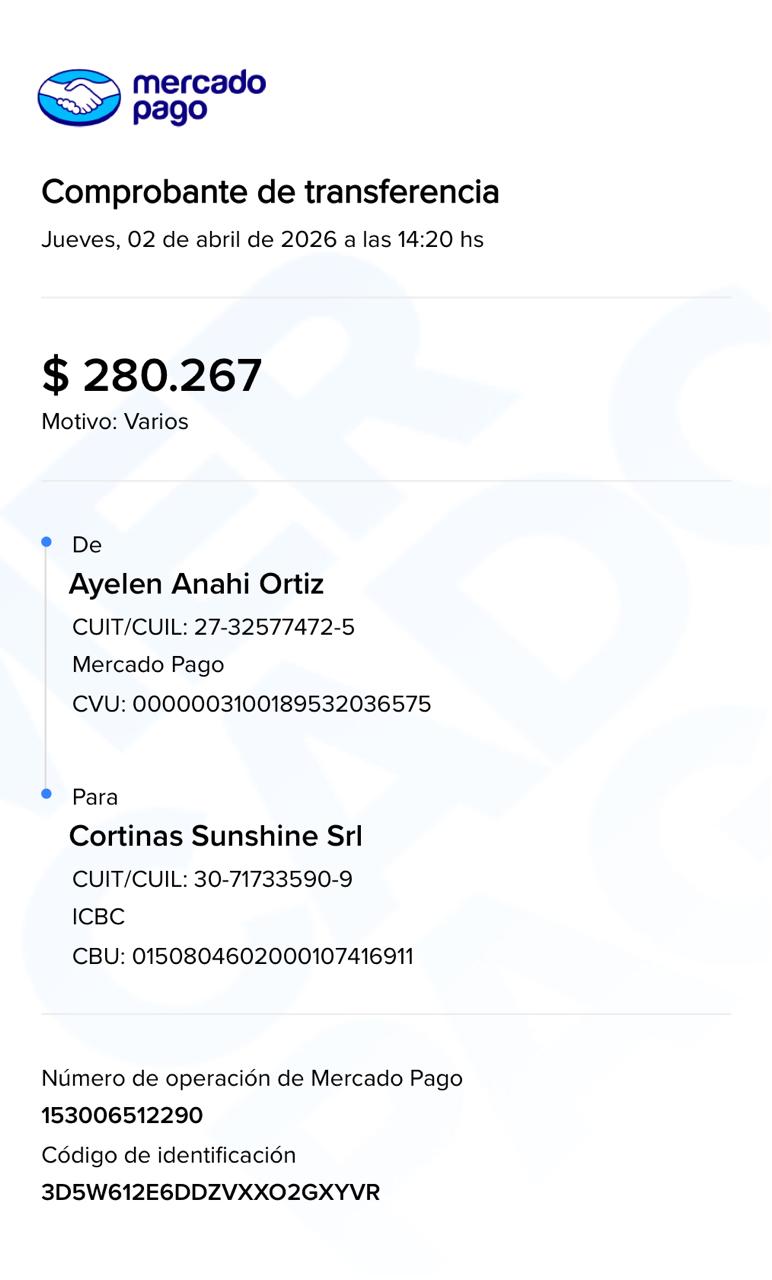
Task: Select sender name Ayelen Anahi Ortiz
Action: pyautogui.click(x=196, y=584)
